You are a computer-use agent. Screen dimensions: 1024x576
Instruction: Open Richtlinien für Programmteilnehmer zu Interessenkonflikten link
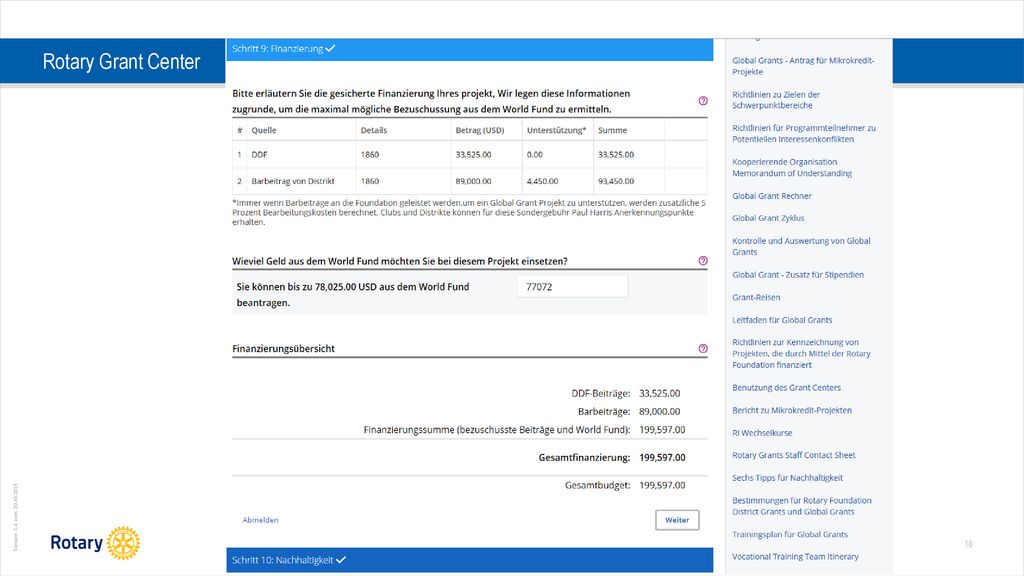tap(804, 134)
